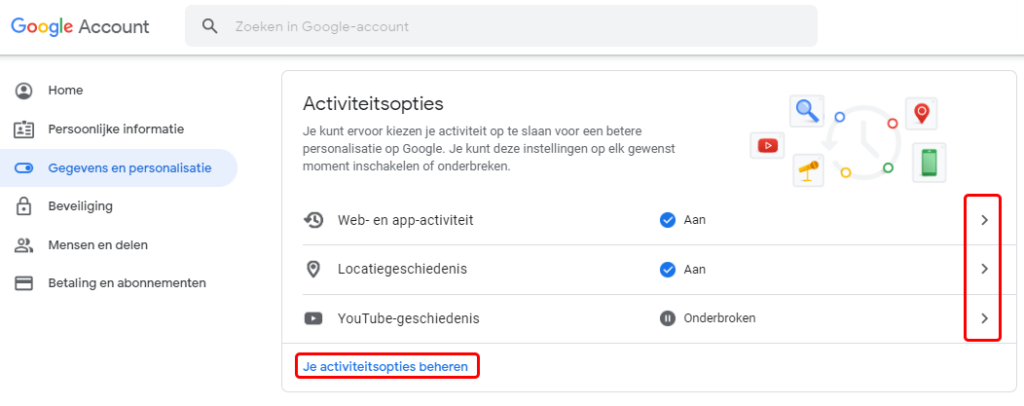
Task: Focus the Zoeken in Google-account search field
Action: (x=500, y=26)
